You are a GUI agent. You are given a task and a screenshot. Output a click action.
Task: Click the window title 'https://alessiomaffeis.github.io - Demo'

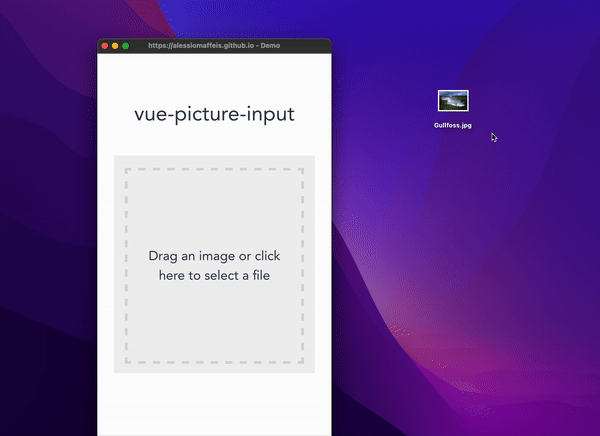click(214, 46)
